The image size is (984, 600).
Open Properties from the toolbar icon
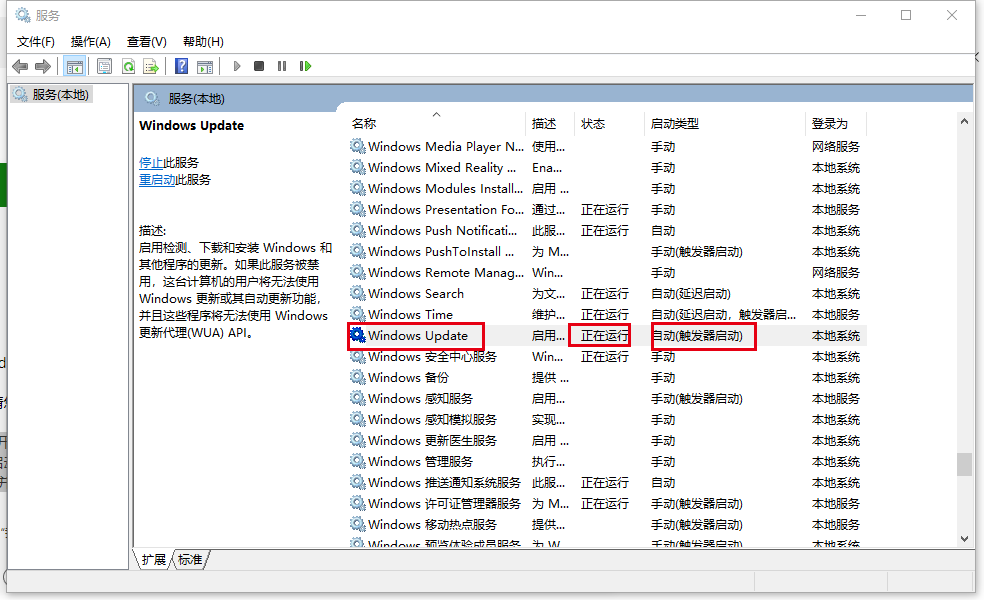(104, 66)
